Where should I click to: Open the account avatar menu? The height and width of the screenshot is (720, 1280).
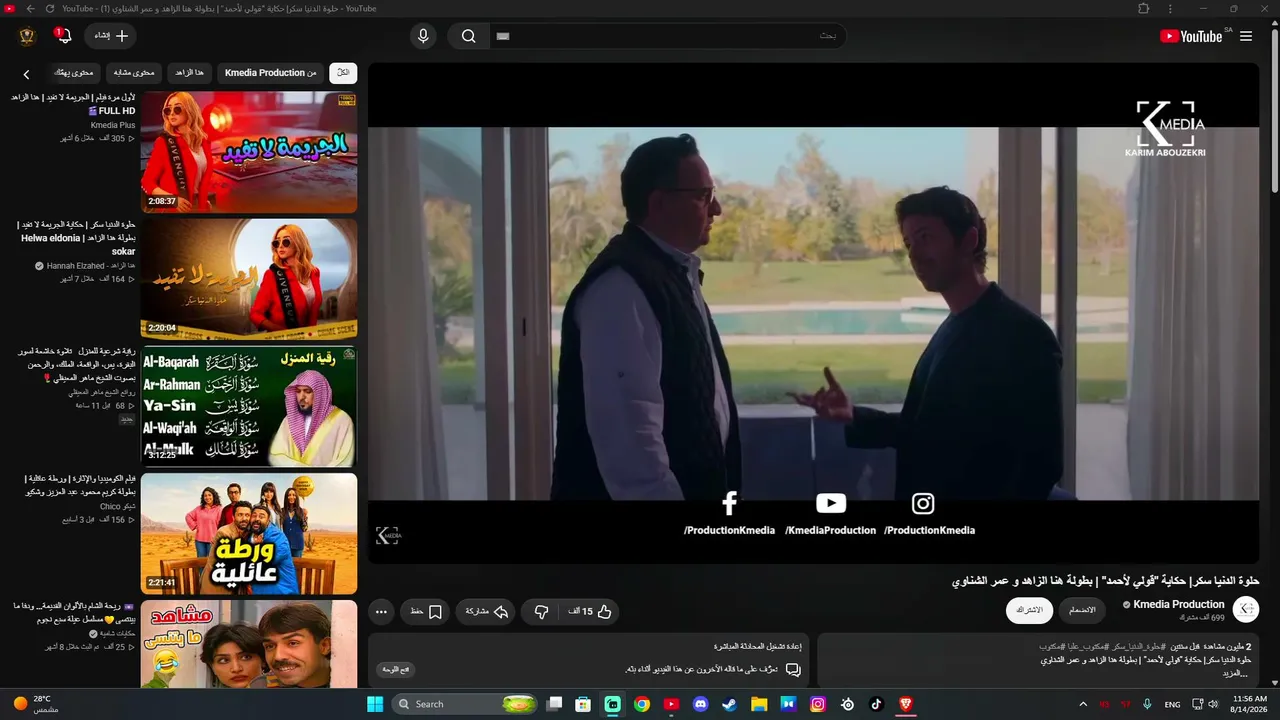[x=27, y=36]
